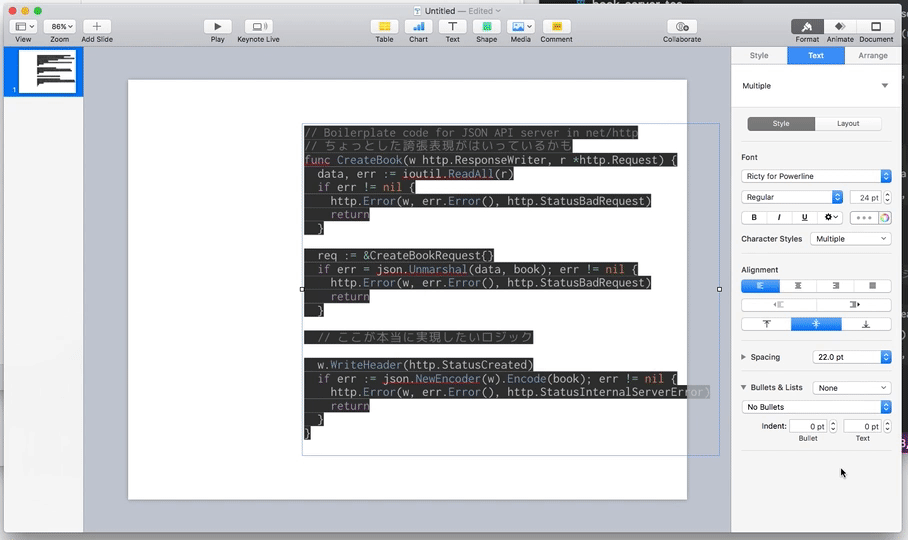Open Collaborate sharing options
908x540 pixels.
tap(682, 26)
